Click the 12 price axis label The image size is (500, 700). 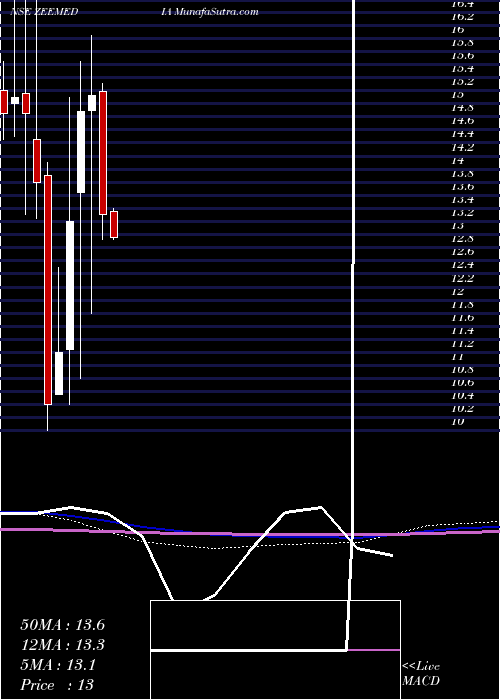[x=458, y=292]
